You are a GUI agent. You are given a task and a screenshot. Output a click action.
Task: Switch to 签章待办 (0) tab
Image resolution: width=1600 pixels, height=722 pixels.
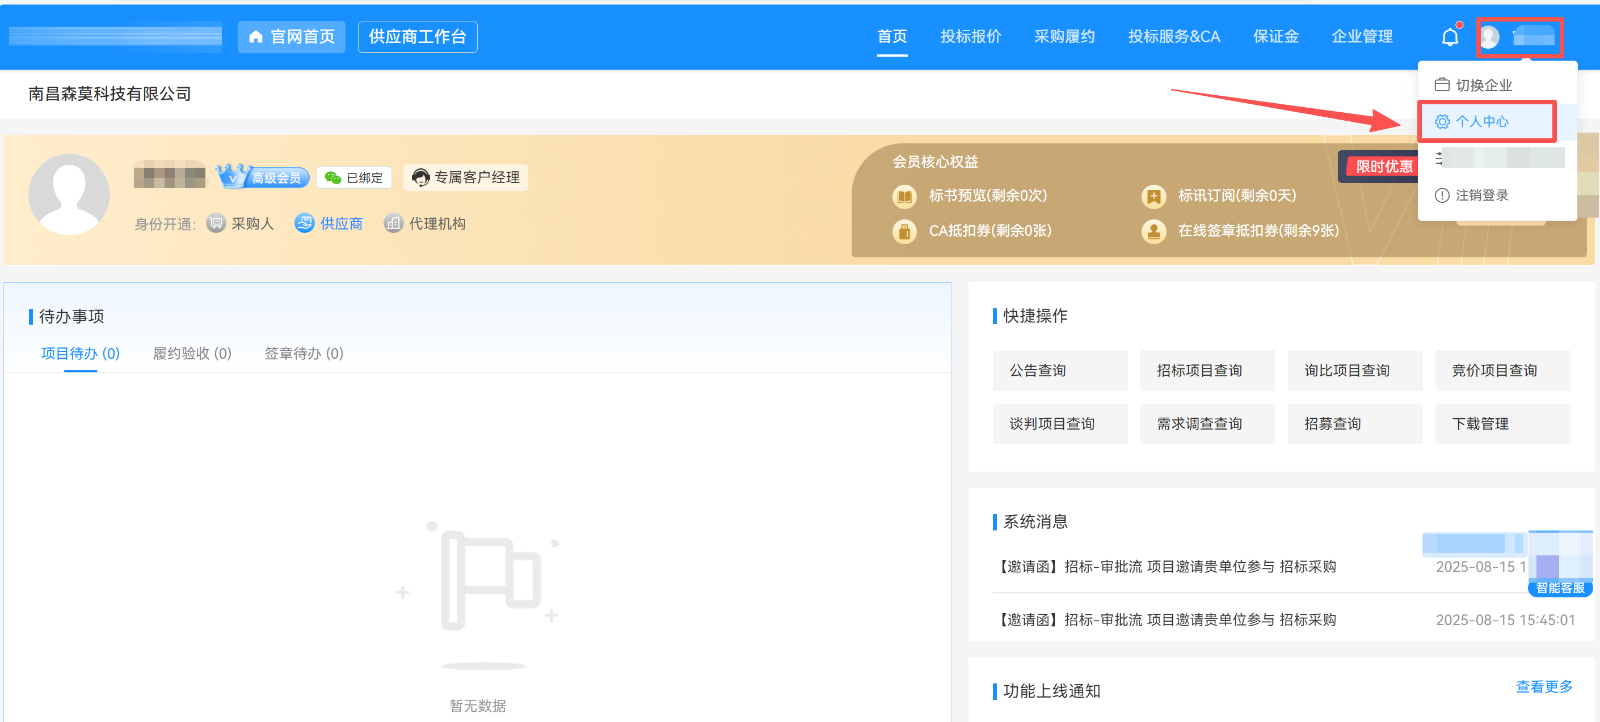pos(304,354)
